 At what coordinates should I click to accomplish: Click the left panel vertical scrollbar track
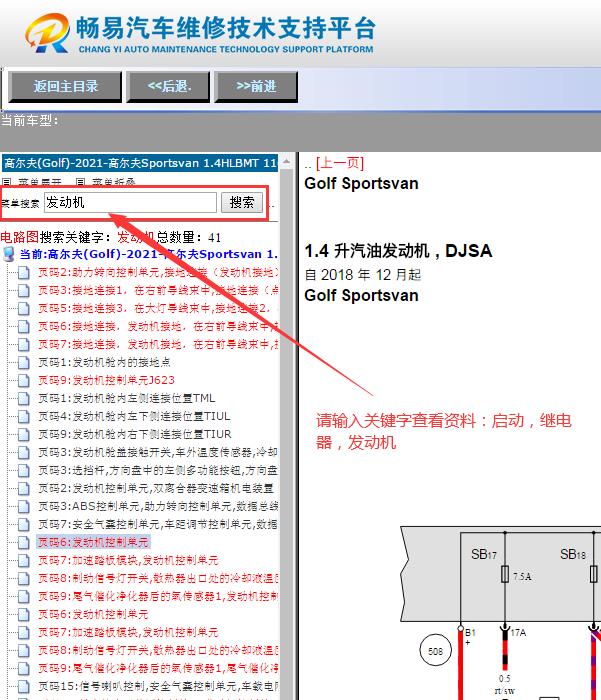tap(286, 429)
